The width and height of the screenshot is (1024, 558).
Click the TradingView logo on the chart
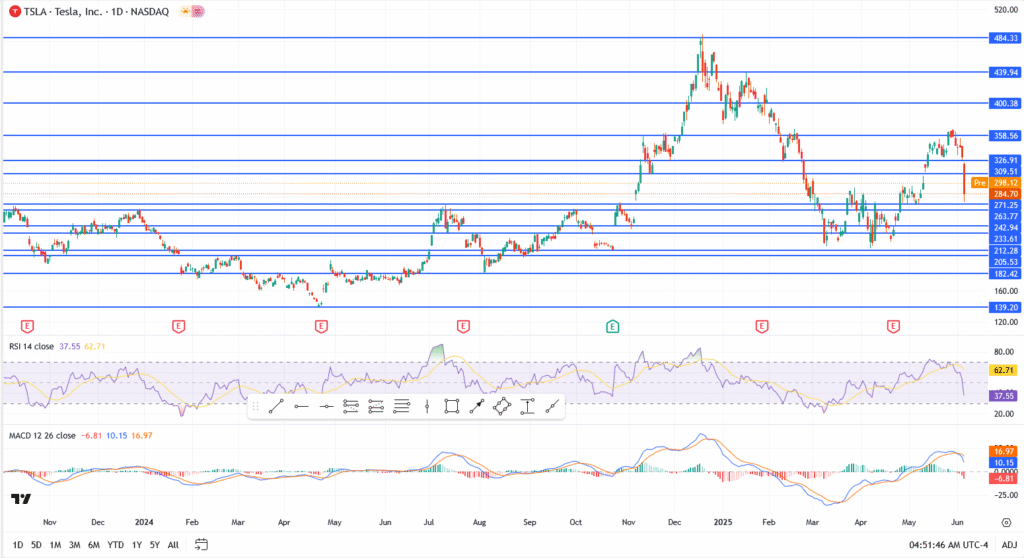tap(20, 499)
